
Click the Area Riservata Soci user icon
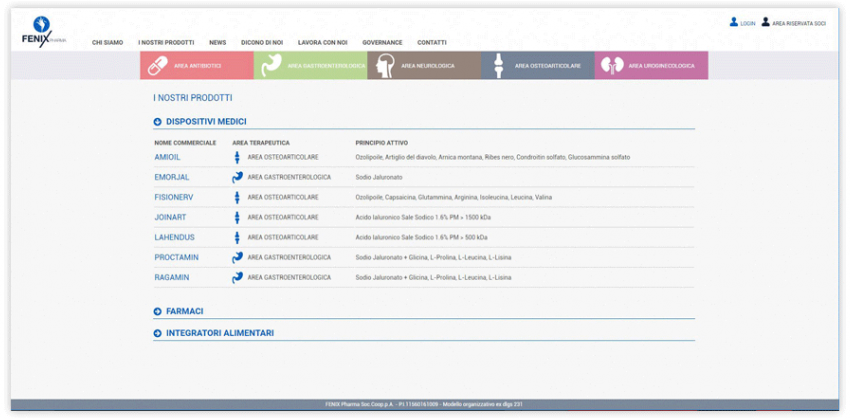coord(765,22)
